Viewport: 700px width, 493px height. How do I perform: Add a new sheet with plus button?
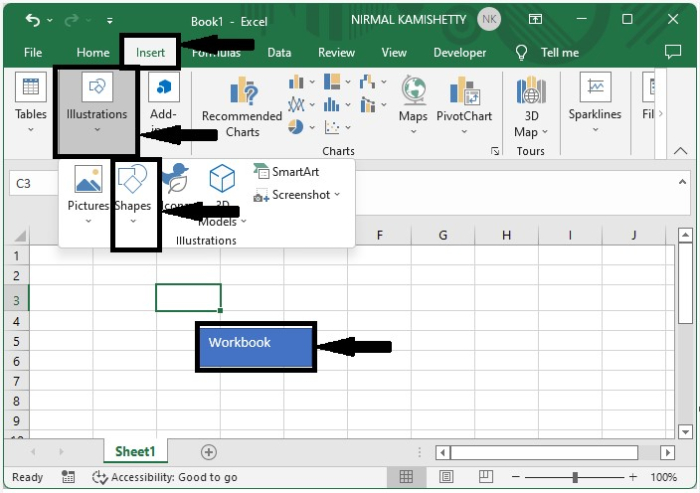[x=208, y=452]
